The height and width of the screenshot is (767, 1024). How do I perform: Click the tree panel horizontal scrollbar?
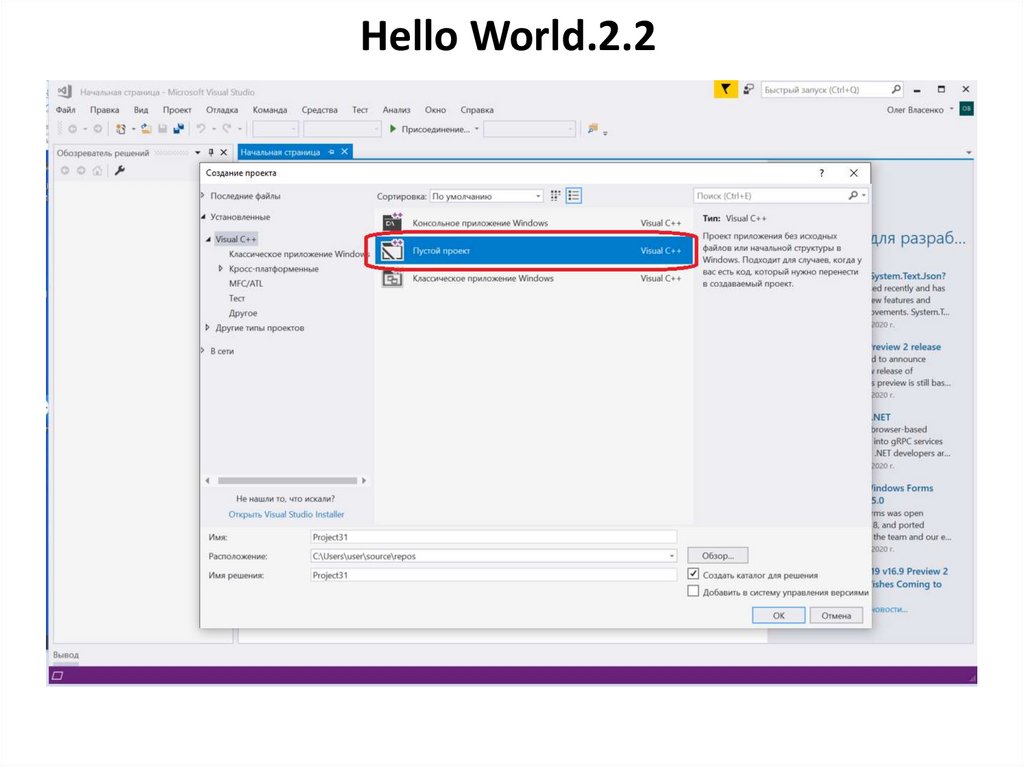click(287, 480)
